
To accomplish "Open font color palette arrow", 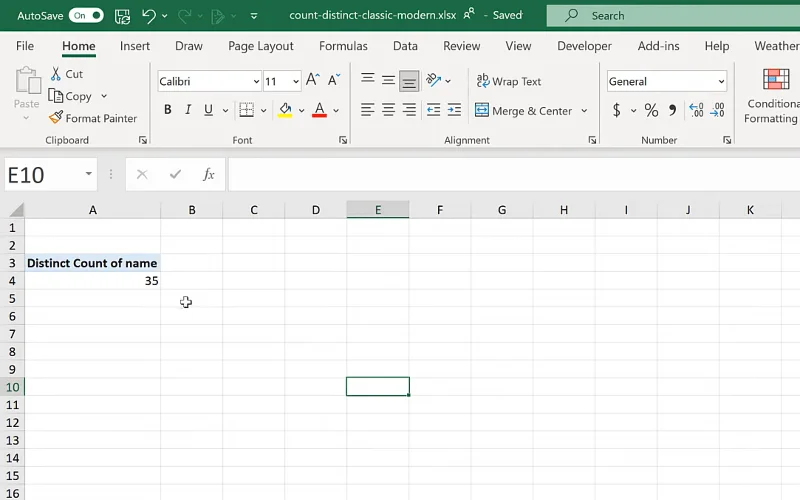I will point(336,110).
